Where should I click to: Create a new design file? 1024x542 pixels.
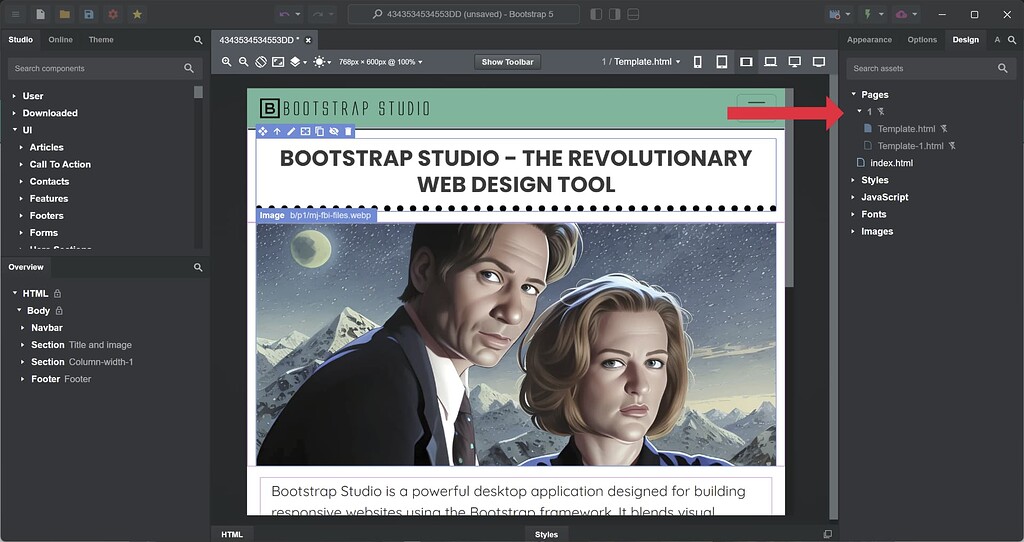pyautogui.click(x=40, y=14)
